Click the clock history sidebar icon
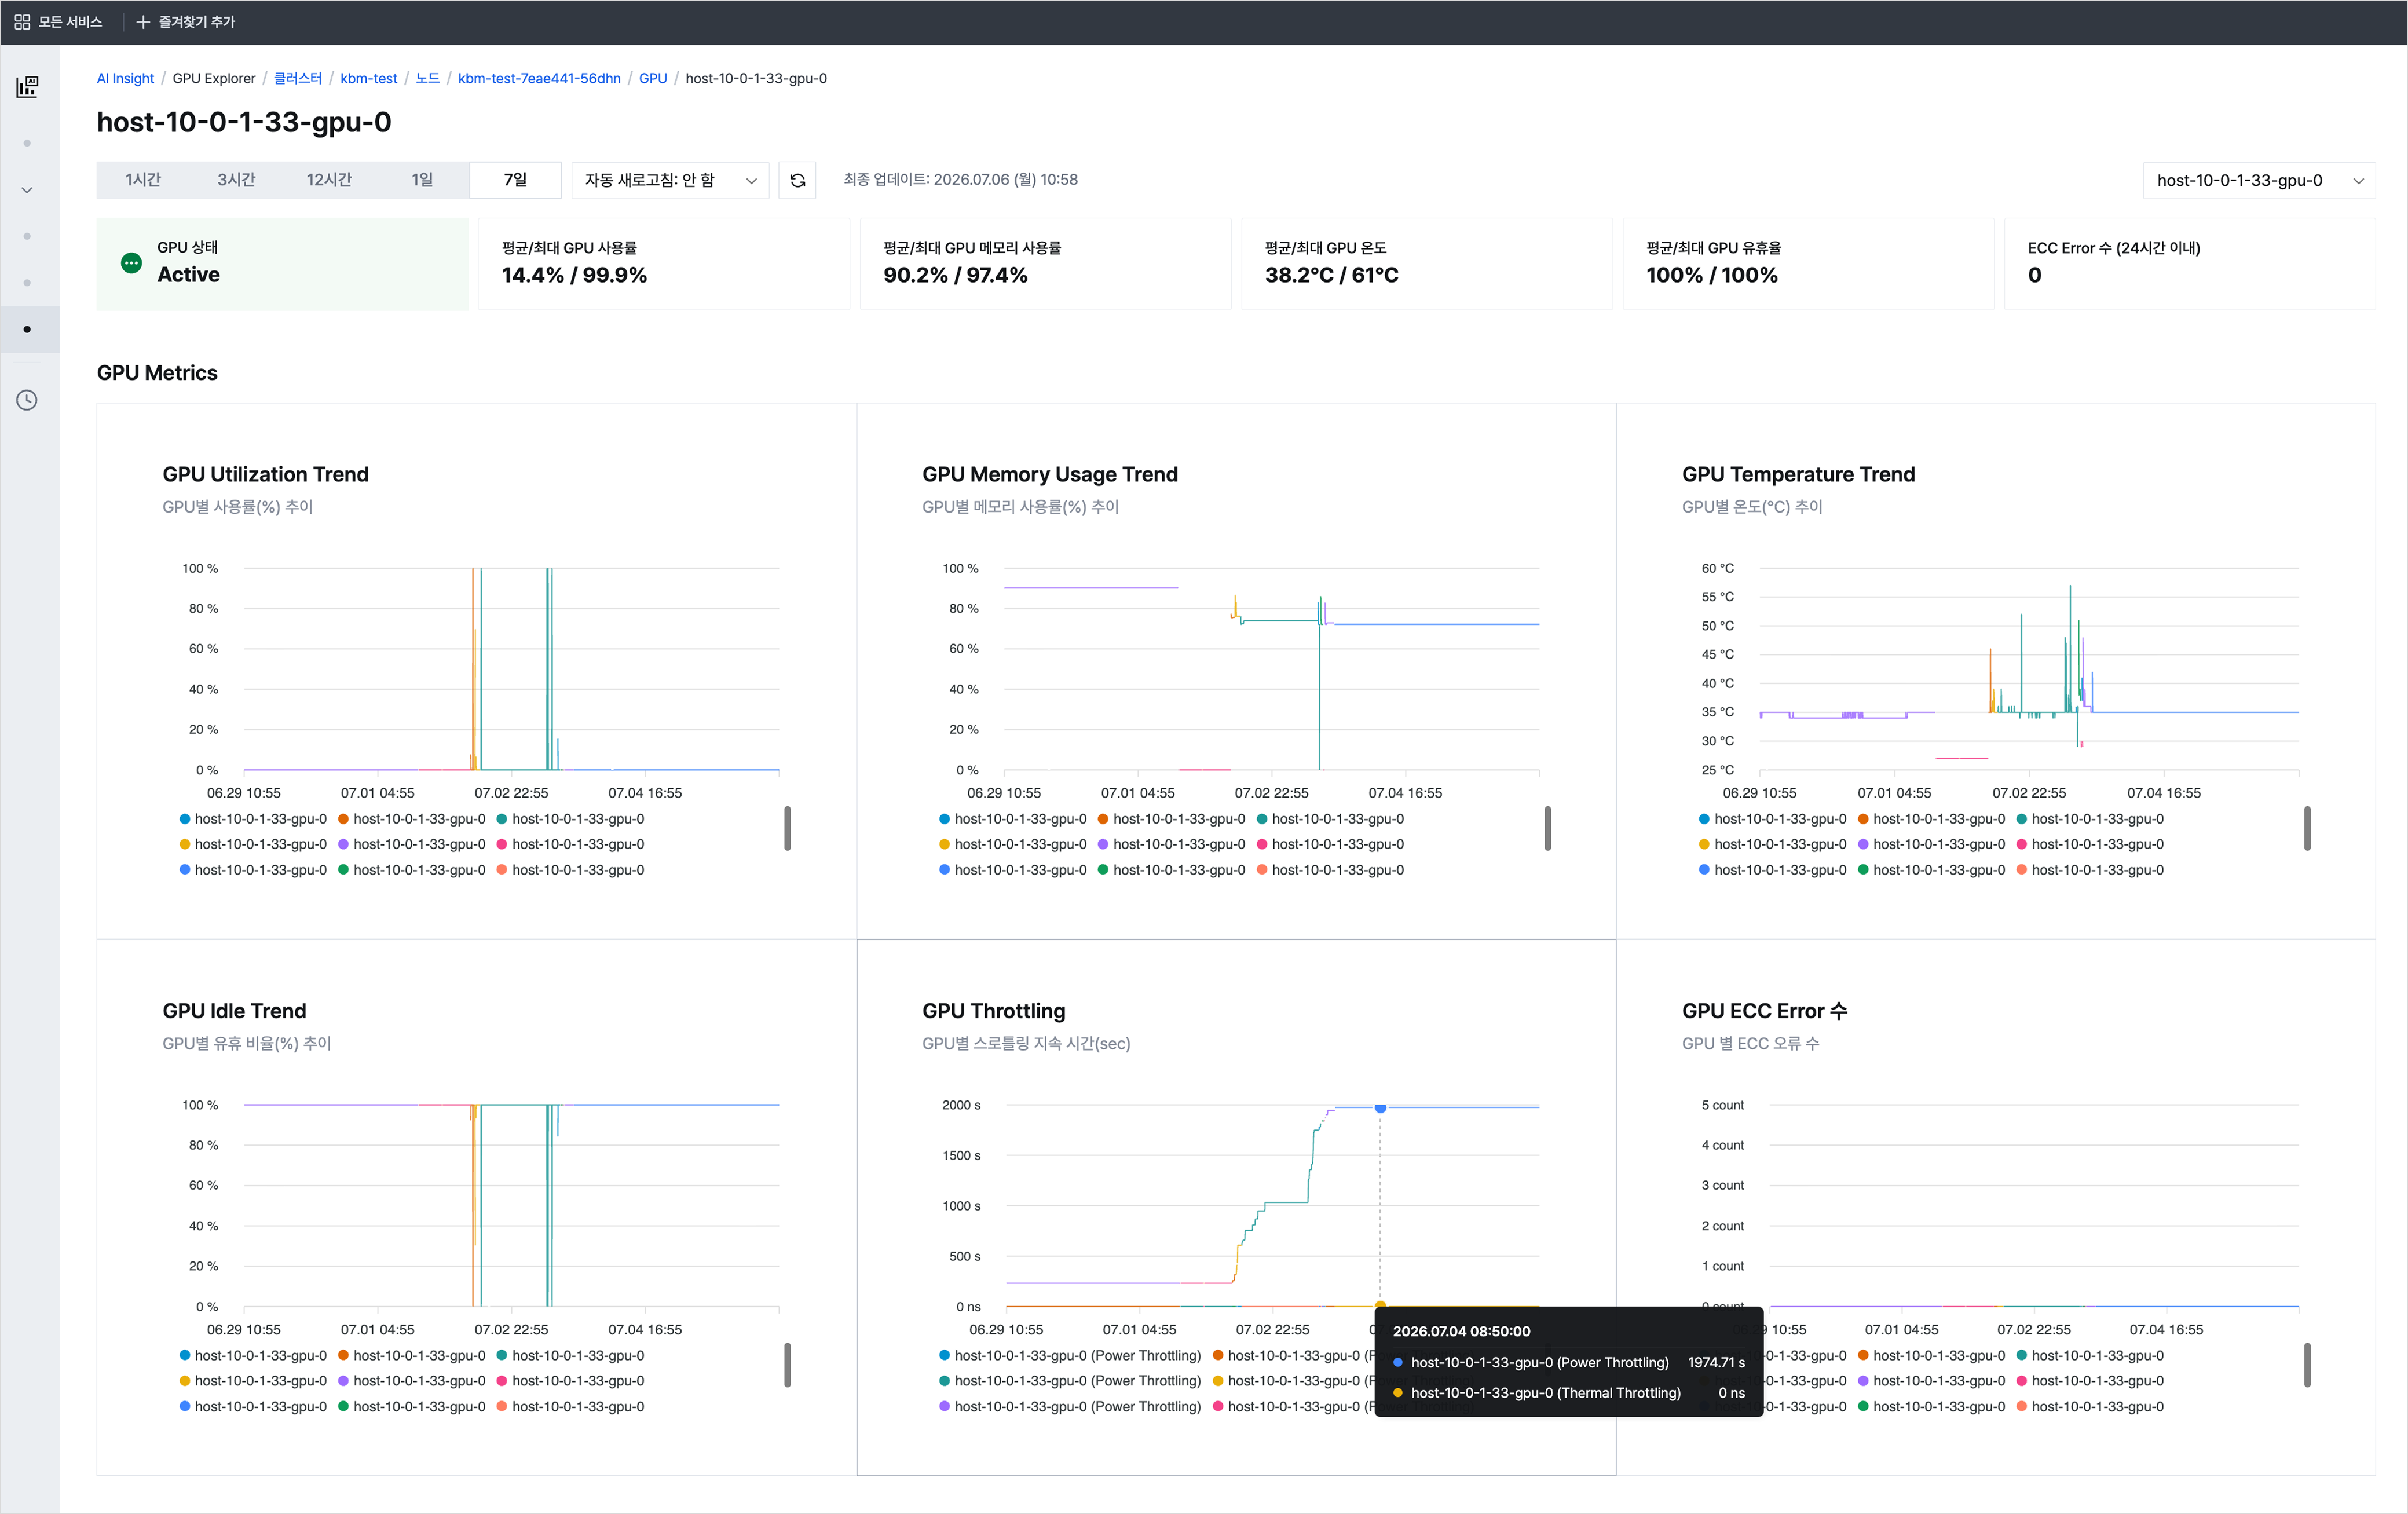Image resolution: width=2408 pixels, height=1514 pixels. 27,400
